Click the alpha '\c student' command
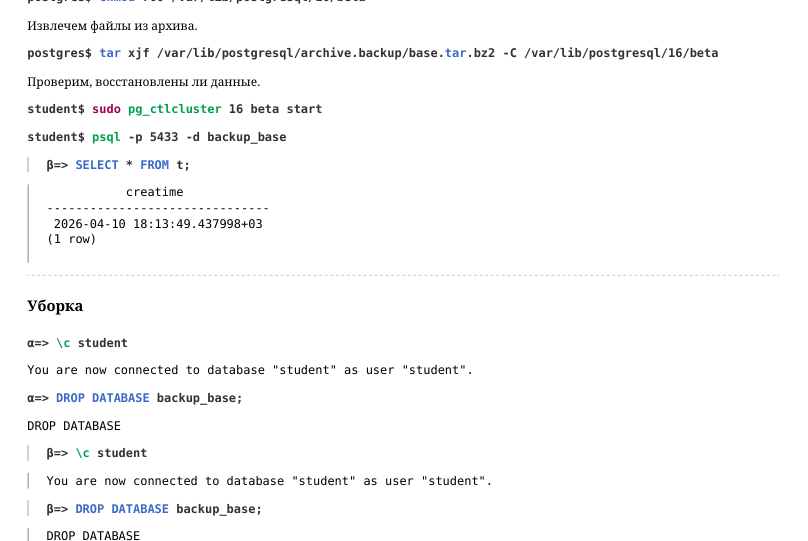Image resolution: width=808 pixels, height=541 pixels. click(x=77, y=343)
